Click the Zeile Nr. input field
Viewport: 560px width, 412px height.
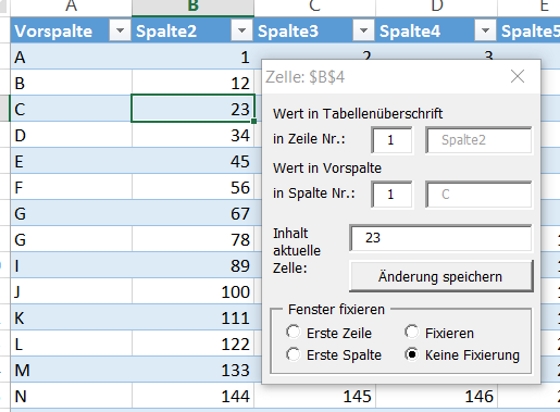pyautogui.click(x=391, y=140)
